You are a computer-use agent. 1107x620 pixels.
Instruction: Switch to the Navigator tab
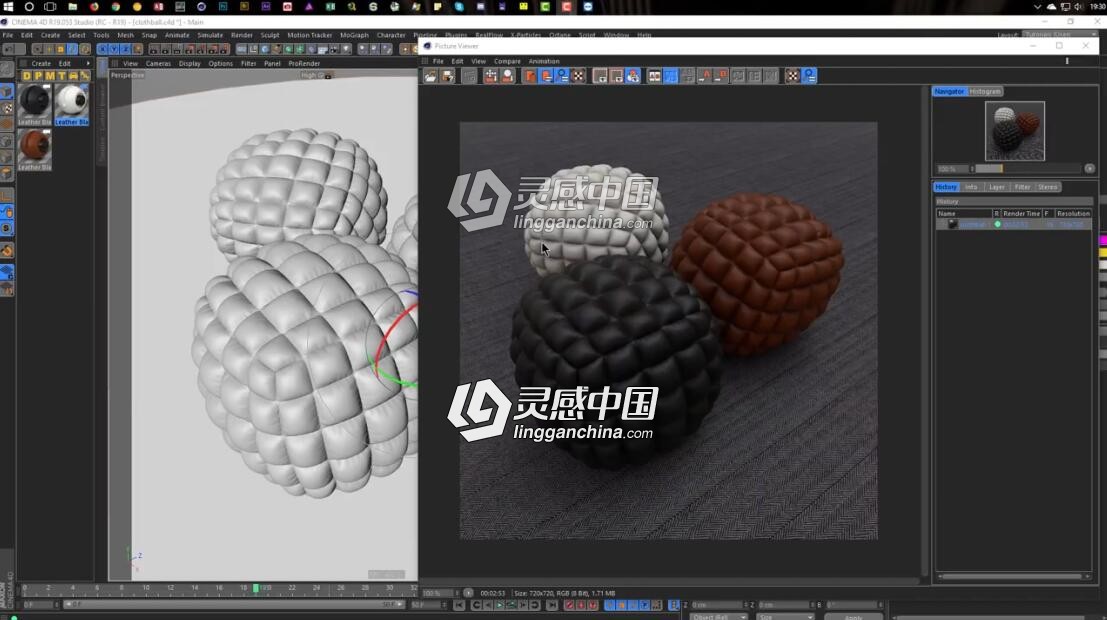tap(949, 91)
